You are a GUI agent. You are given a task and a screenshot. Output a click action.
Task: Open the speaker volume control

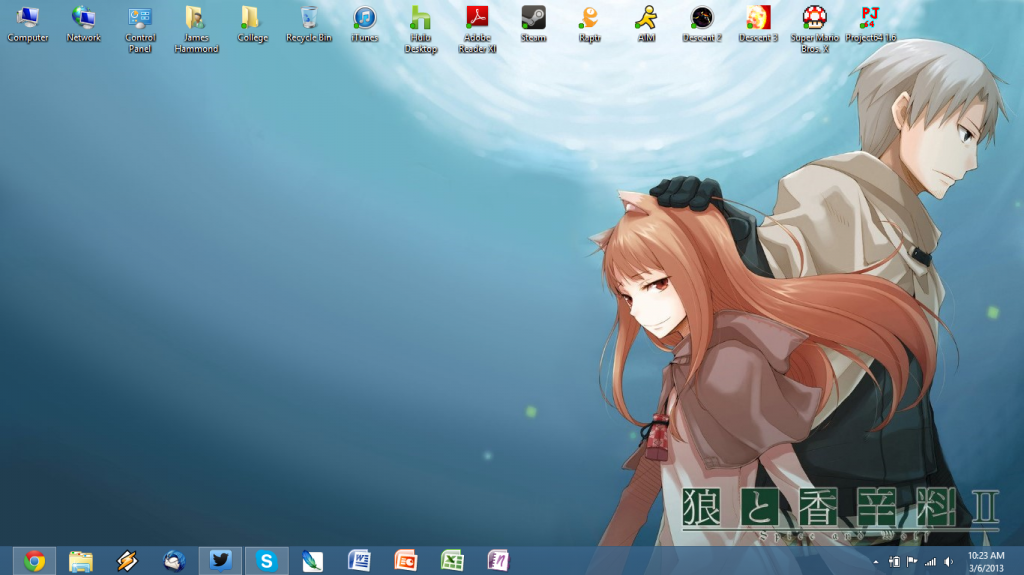coord(948,562)
